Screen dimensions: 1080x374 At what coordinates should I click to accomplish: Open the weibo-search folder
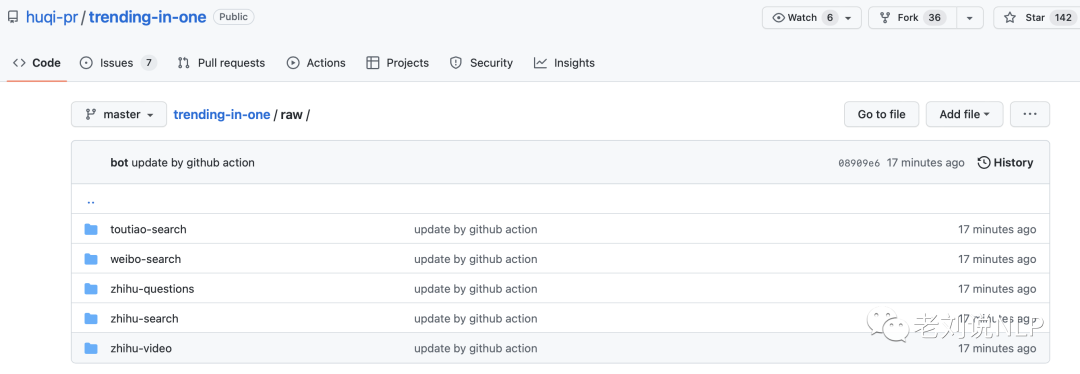[x=145, y=259]
